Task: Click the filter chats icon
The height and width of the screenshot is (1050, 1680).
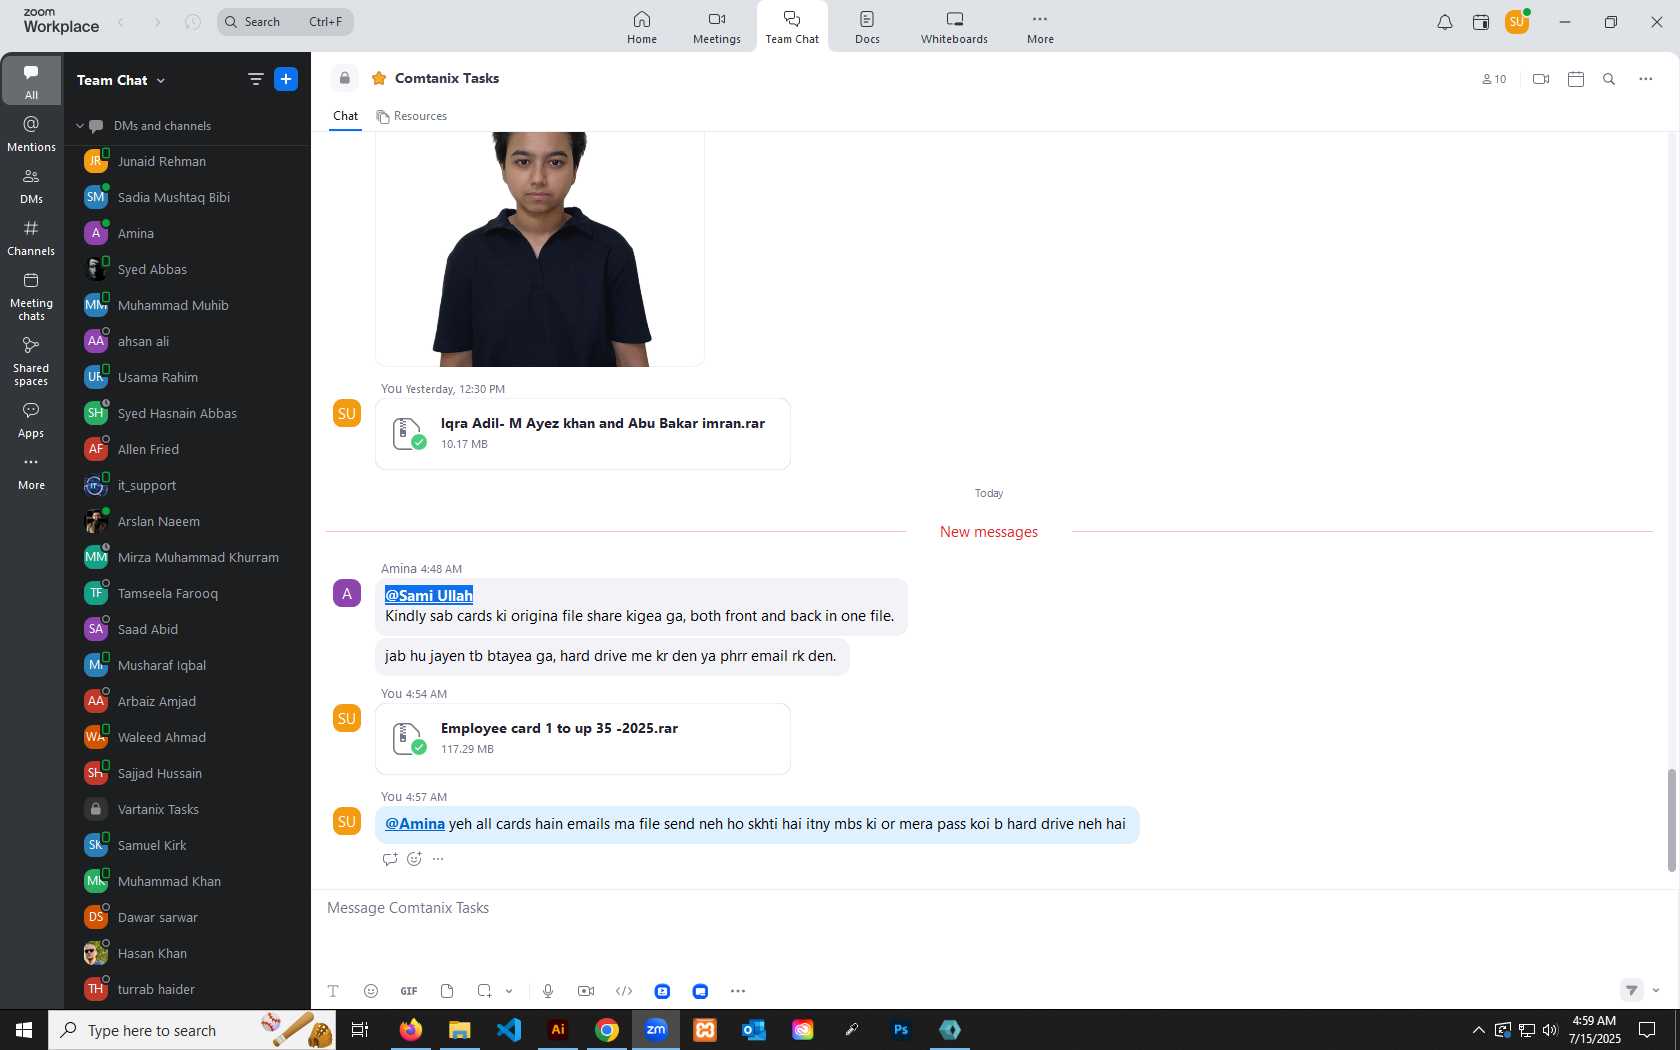Action: pyautogui.click(x=256, y=79)
